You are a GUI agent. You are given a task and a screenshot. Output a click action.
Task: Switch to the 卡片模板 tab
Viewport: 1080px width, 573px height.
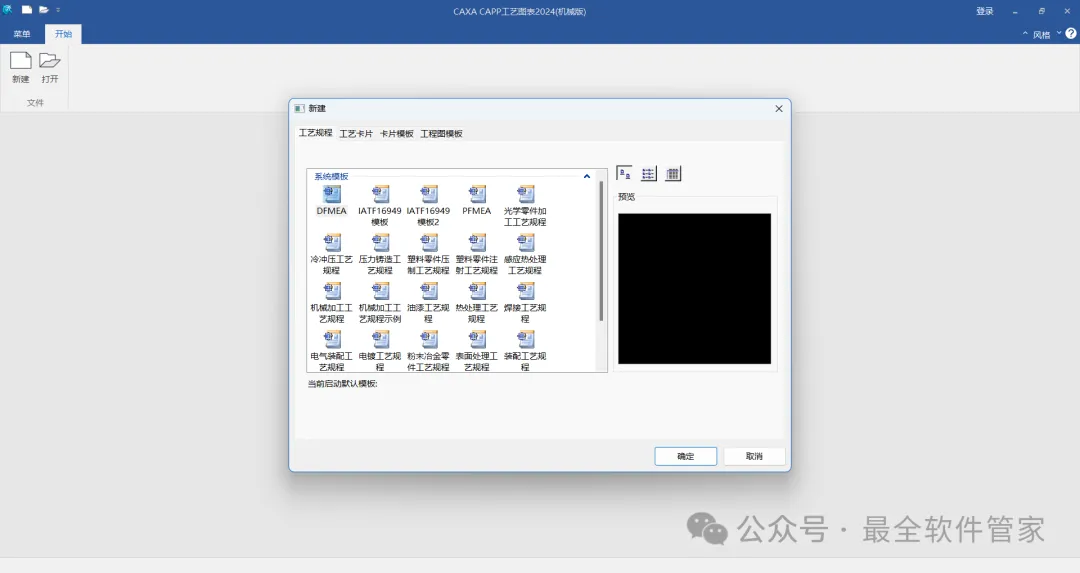coord(397,134)
